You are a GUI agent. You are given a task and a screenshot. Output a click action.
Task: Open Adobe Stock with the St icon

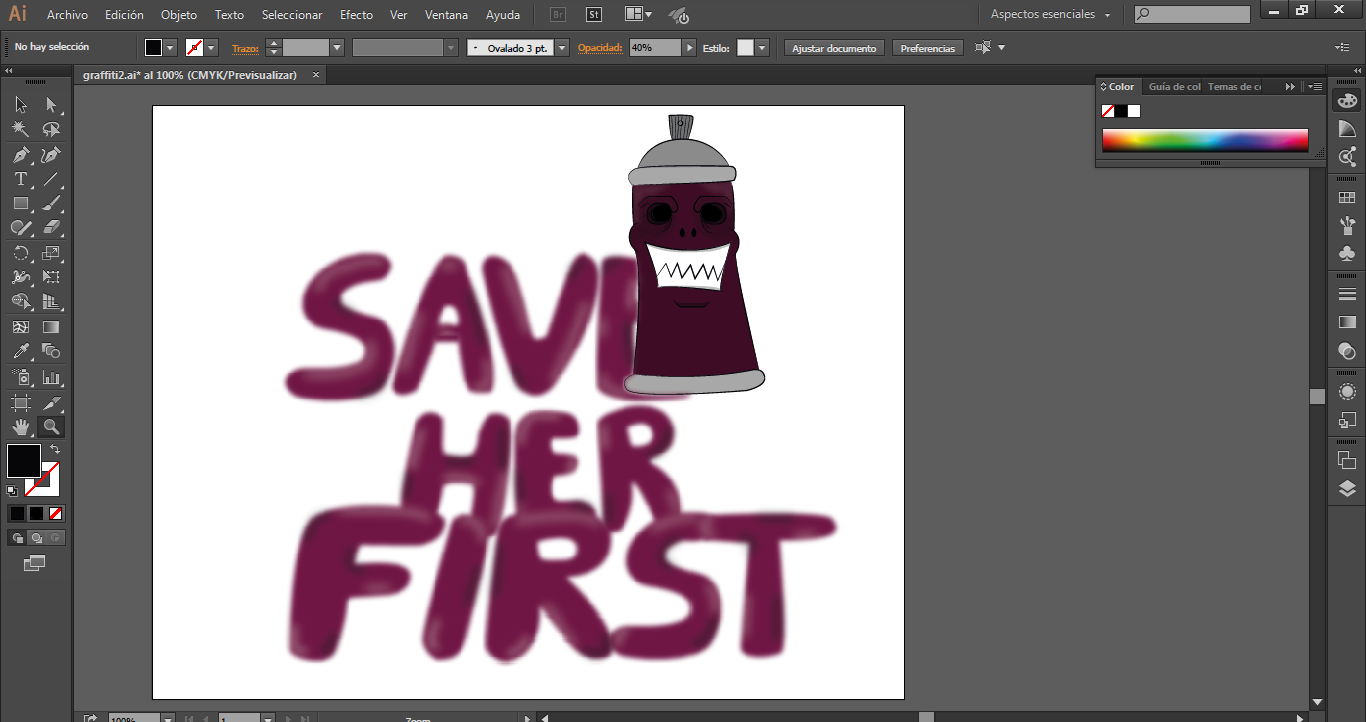point(594,15)
